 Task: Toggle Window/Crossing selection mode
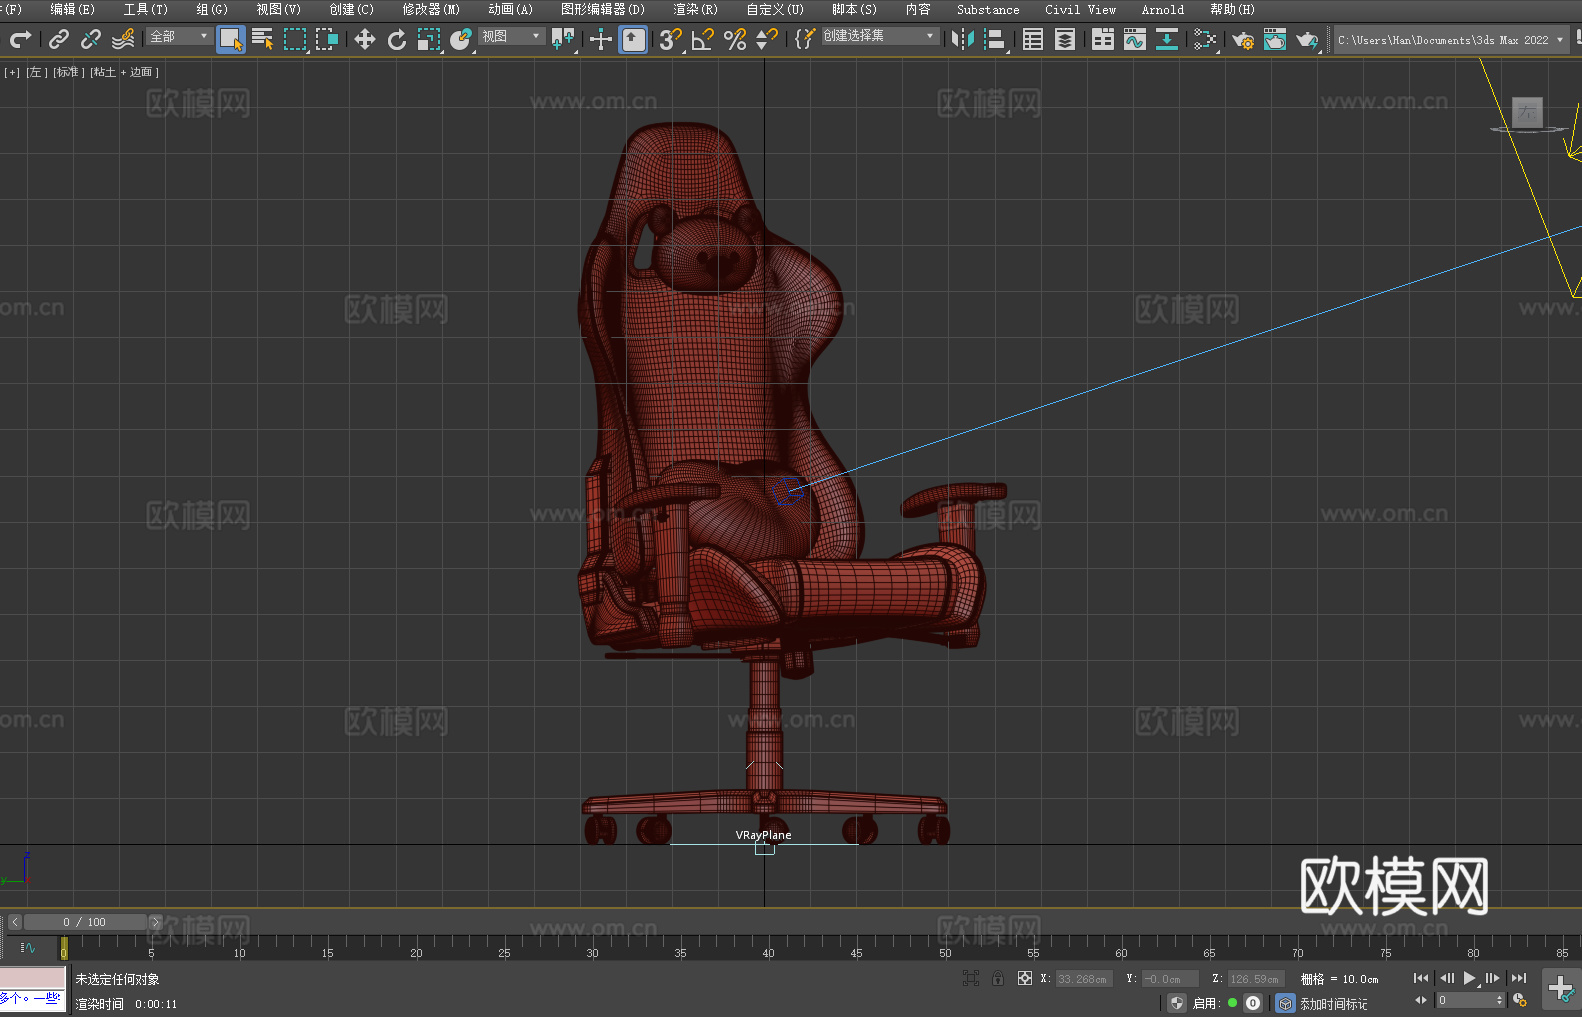click(x=327, y=39)
